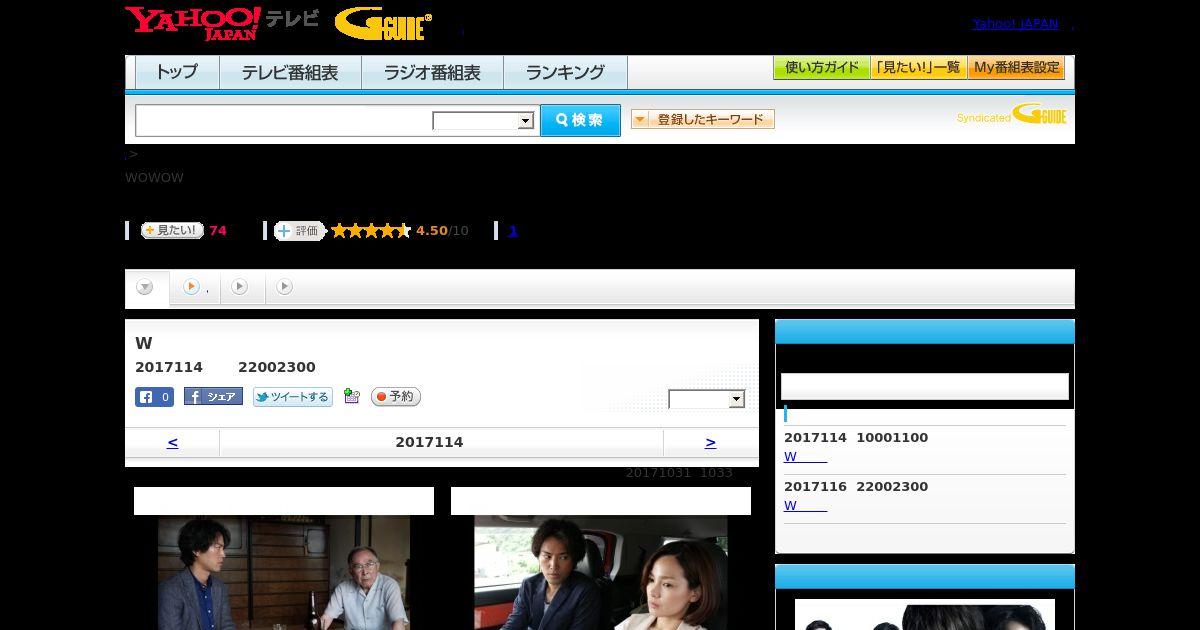Open the 「見たい!」一覧 button
This screenshot has width=1200, height=630.
point(919,67)
